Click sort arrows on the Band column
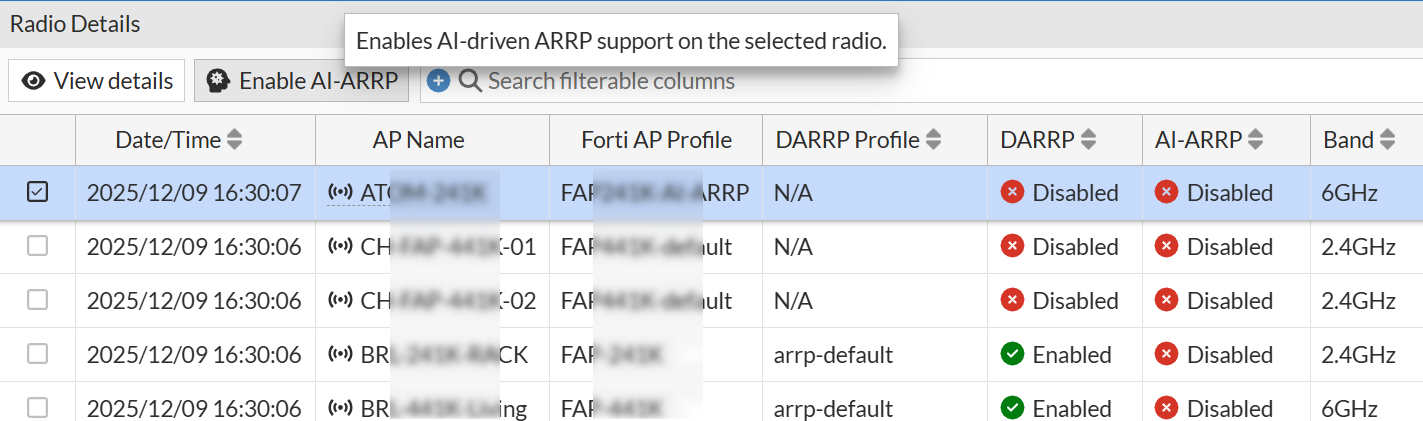 point(1387,140)
